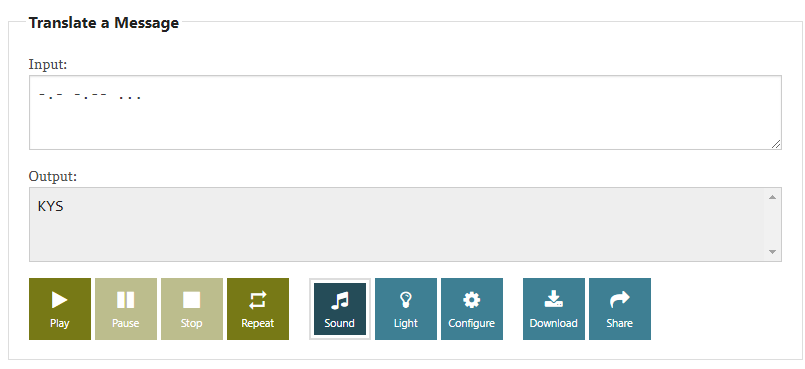Toggle the Repeat loop button
805x369 pixels.
258,309
